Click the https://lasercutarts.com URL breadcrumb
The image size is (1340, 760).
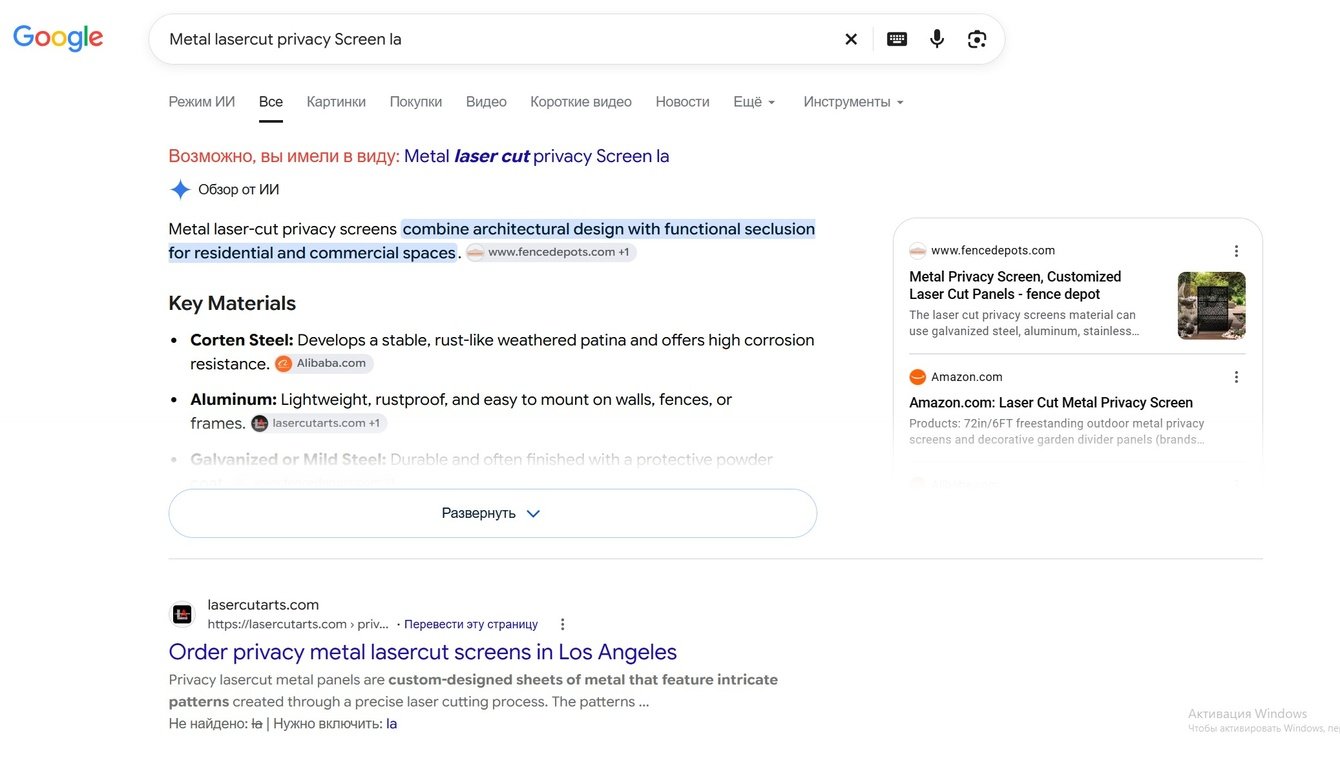tap(298, 624)
